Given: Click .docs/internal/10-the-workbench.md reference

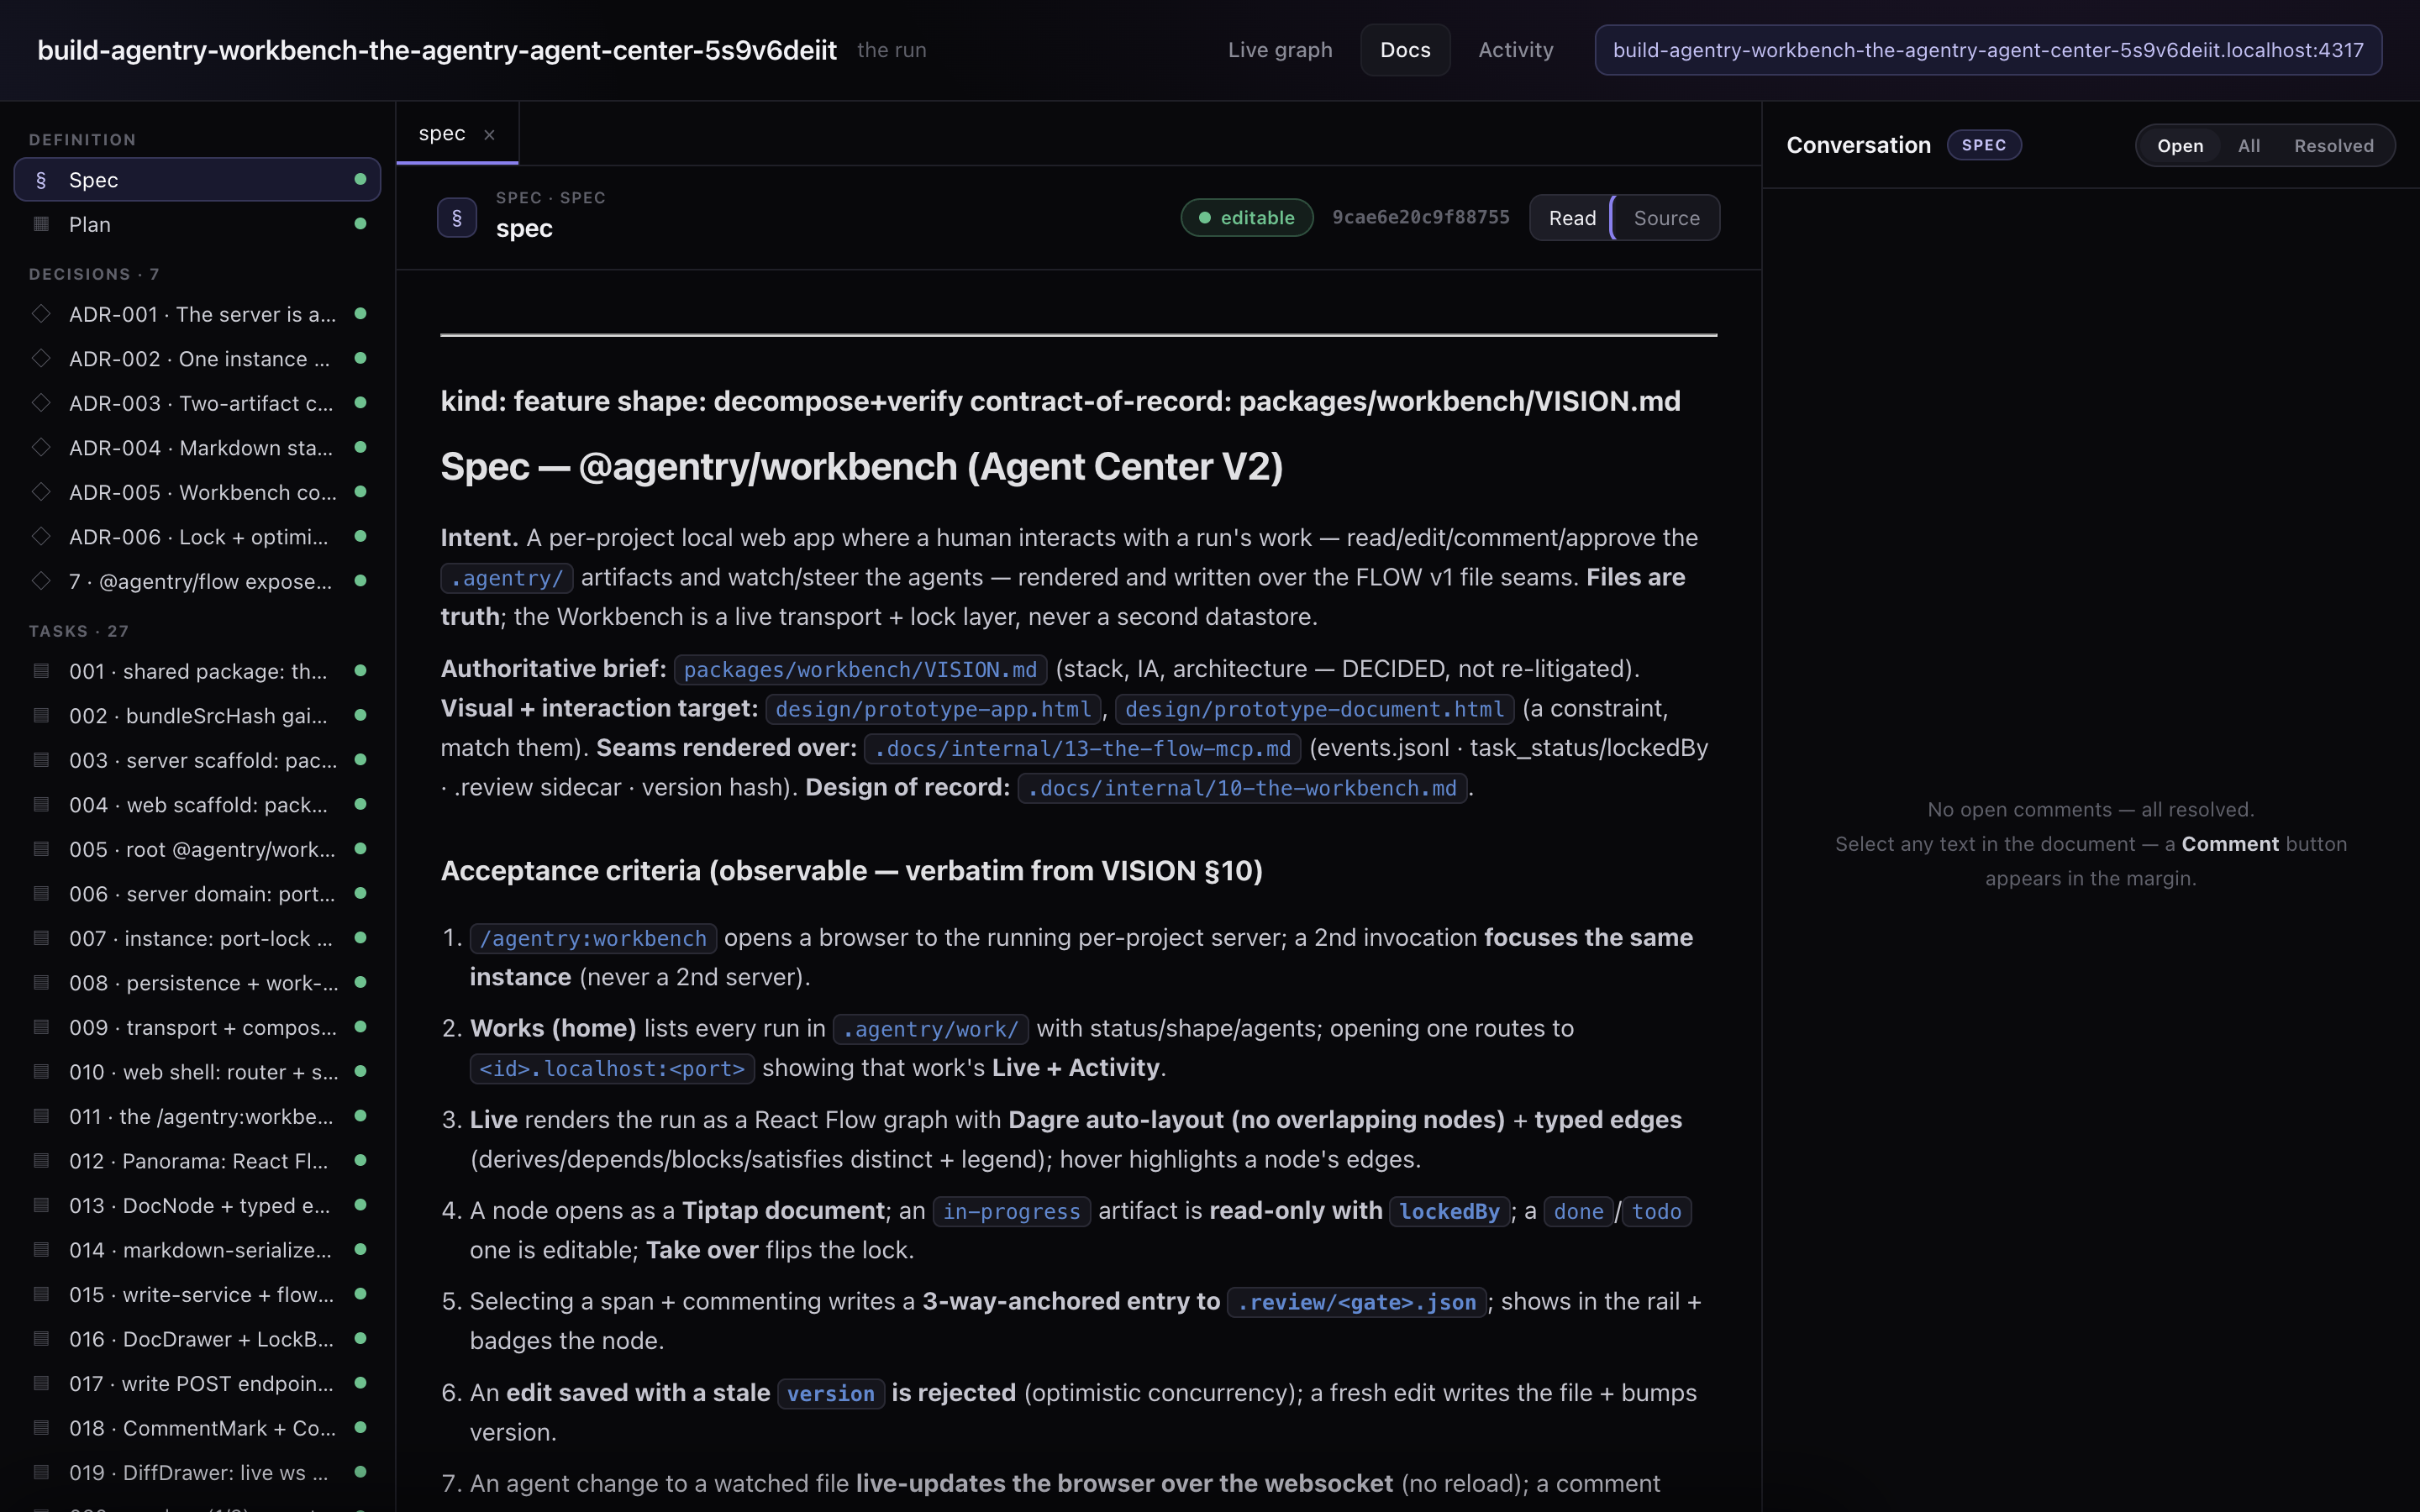Looking at the screenshot, I should (x=1241, y=788).
